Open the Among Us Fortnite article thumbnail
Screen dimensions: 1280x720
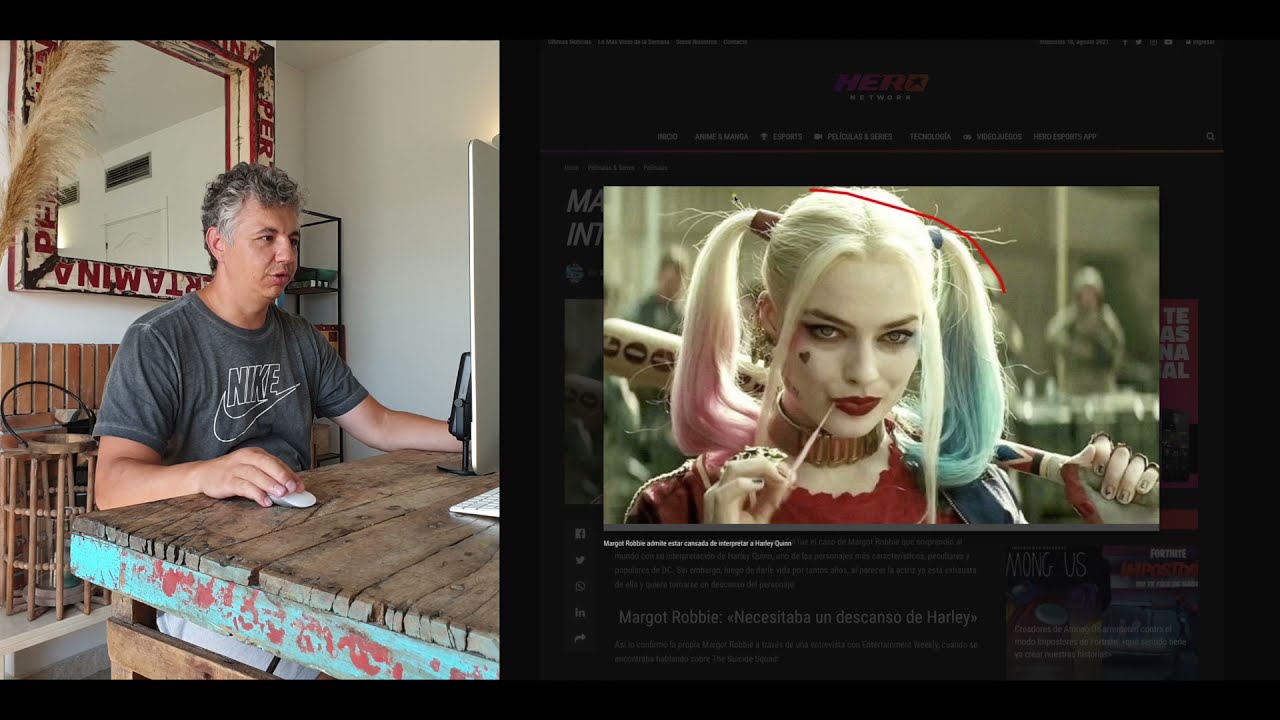1102,612
